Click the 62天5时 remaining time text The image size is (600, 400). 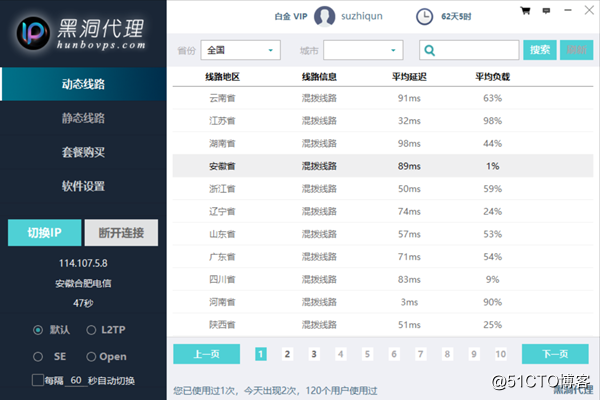point(456,16)
